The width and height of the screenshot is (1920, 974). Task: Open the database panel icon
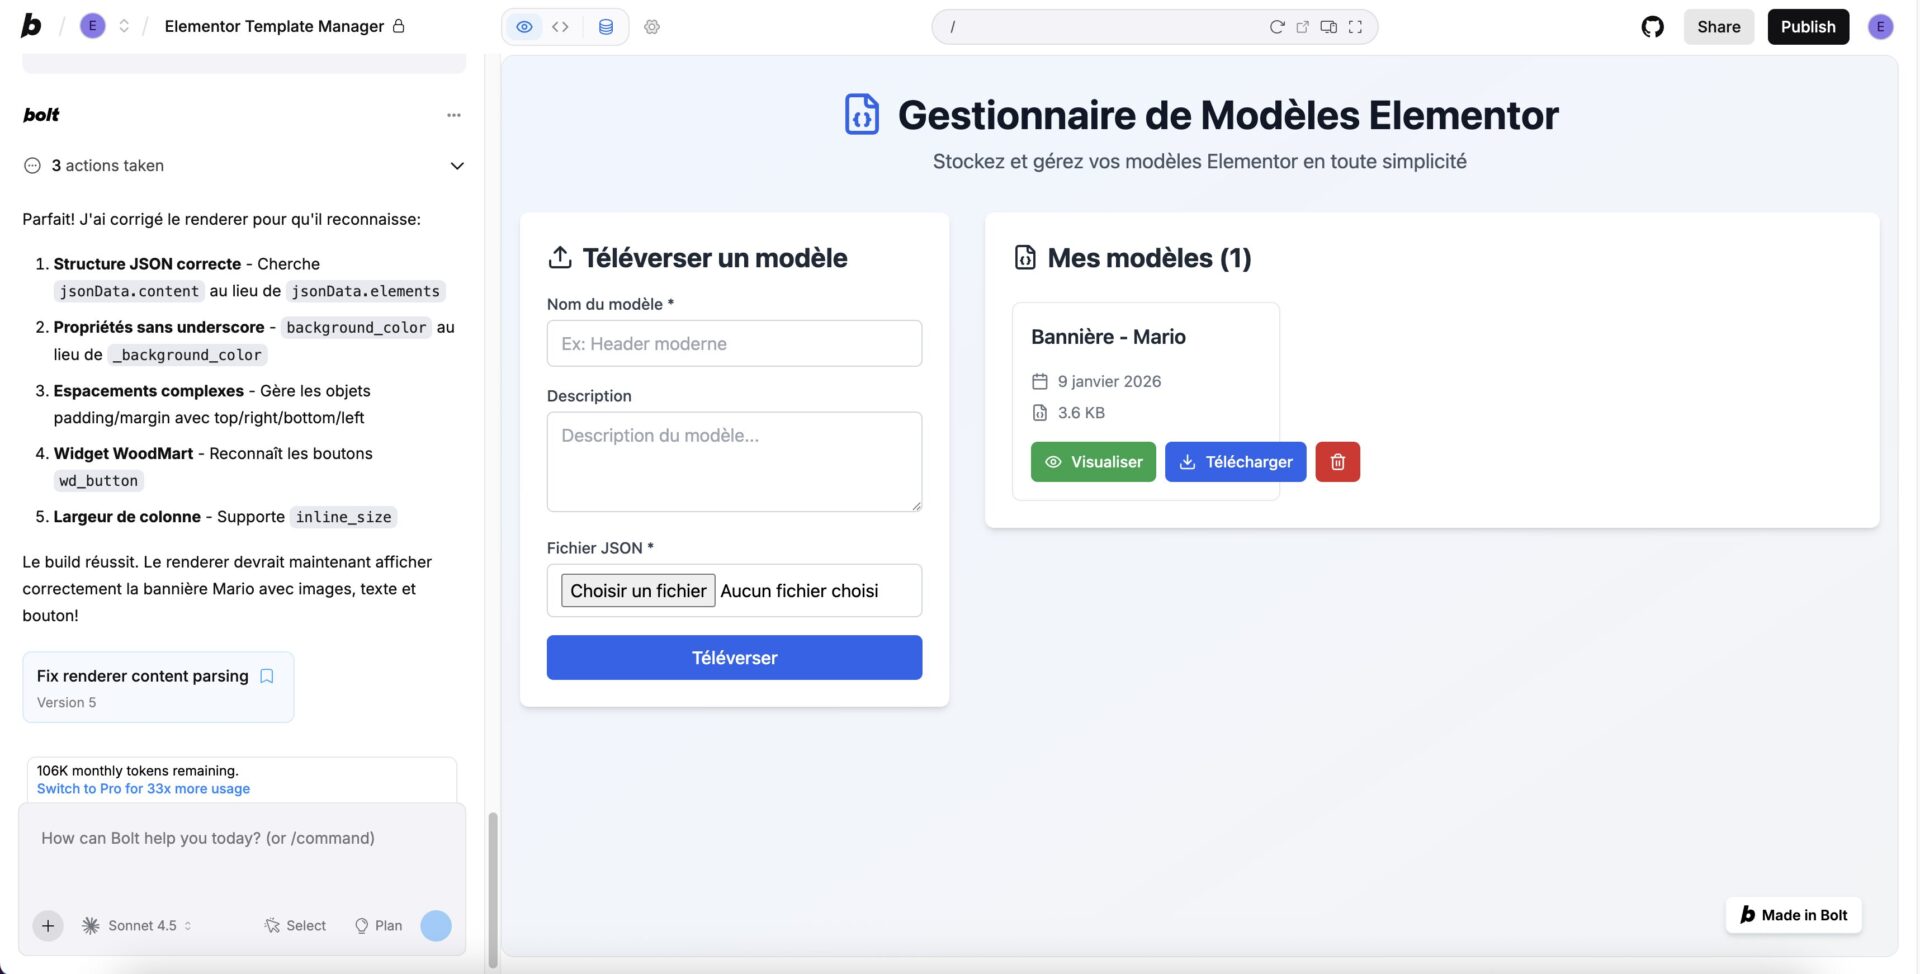(605, 27)
